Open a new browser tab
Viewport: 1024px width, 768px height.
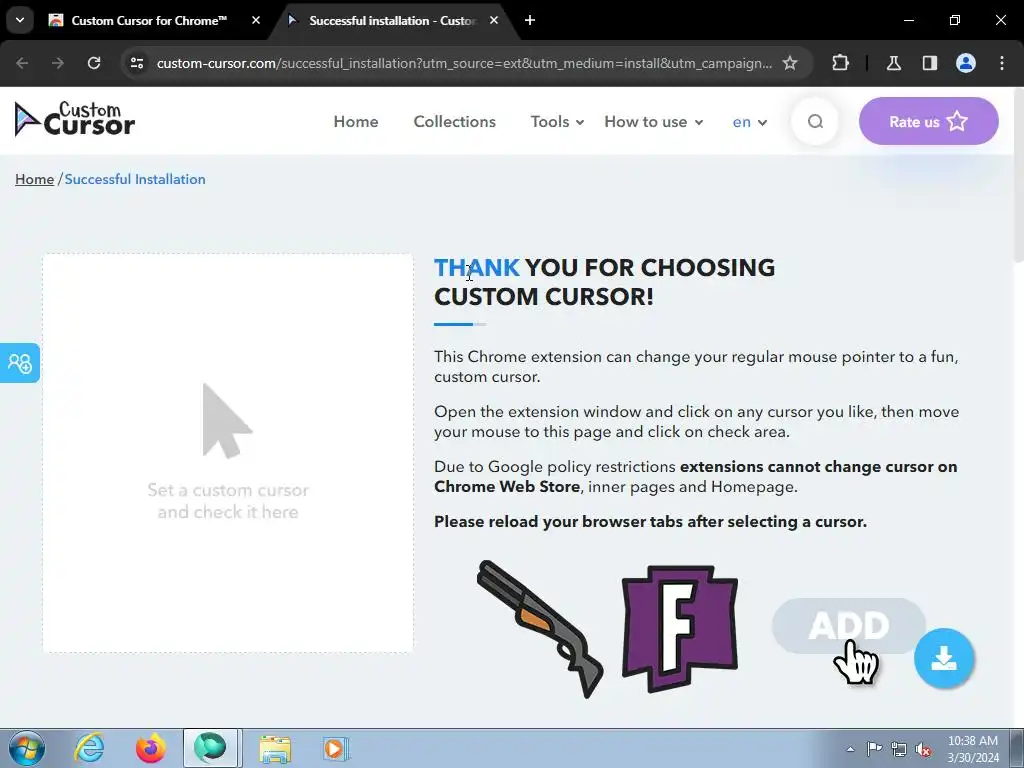(x=530, y=20)
